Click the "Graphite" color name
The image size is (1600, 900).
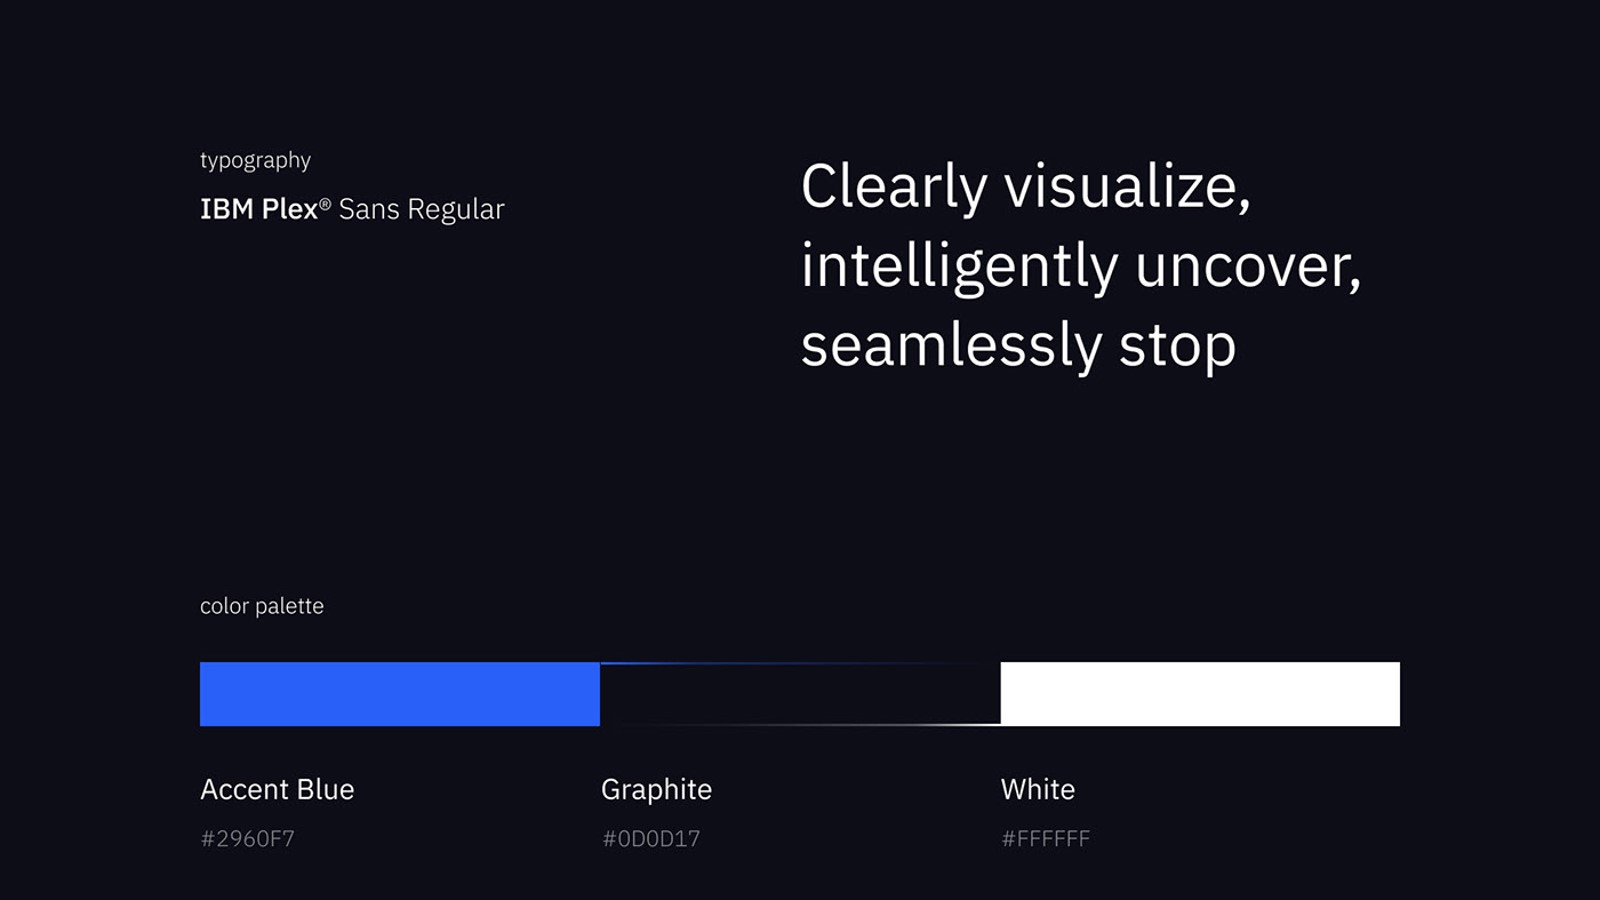point(656,789)
